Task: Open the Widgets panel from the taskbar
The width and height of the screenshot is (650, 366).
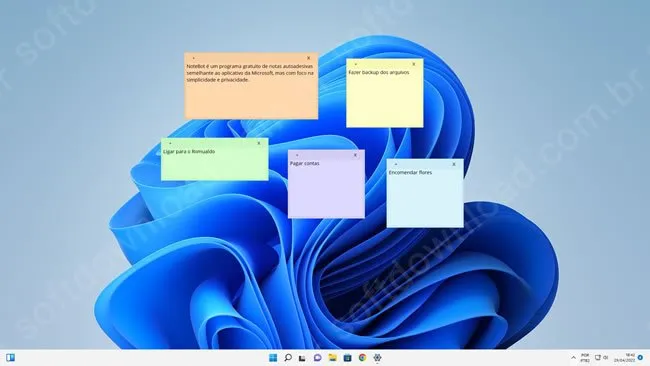Action: tap(10, 358)
